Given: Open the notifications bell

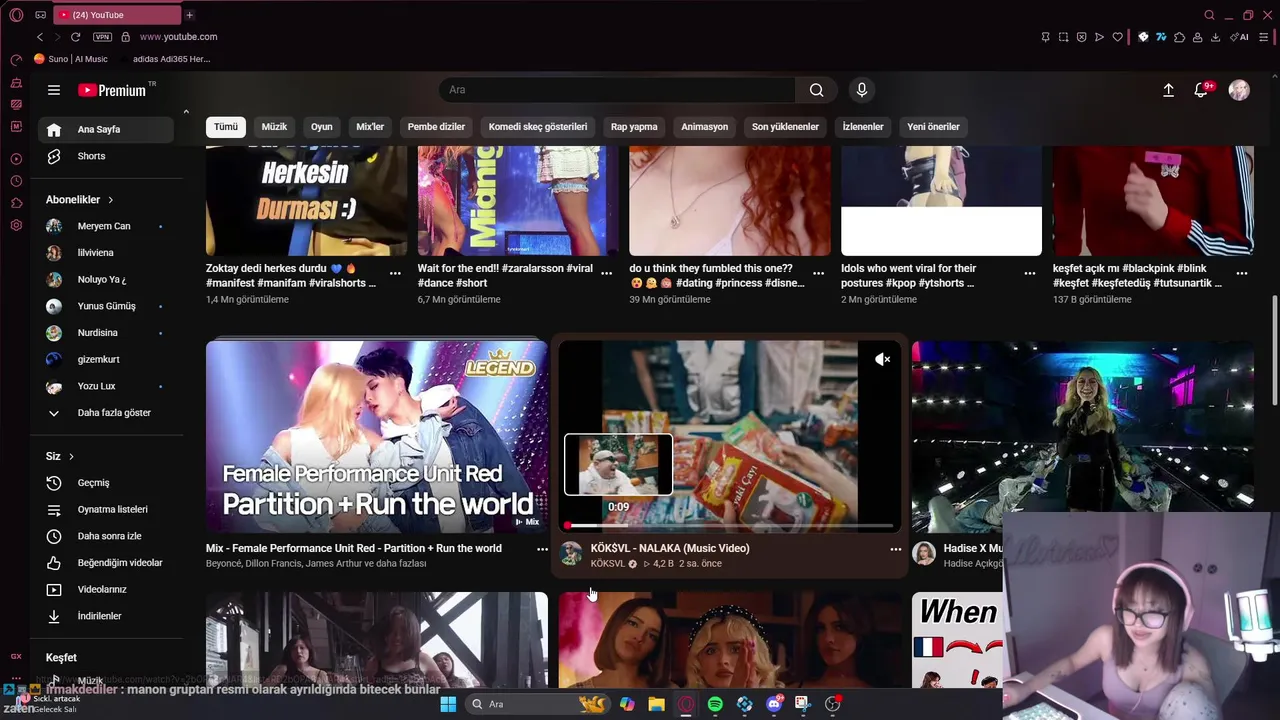Looking at the screenshot, I should click(x=1201, y=90).
